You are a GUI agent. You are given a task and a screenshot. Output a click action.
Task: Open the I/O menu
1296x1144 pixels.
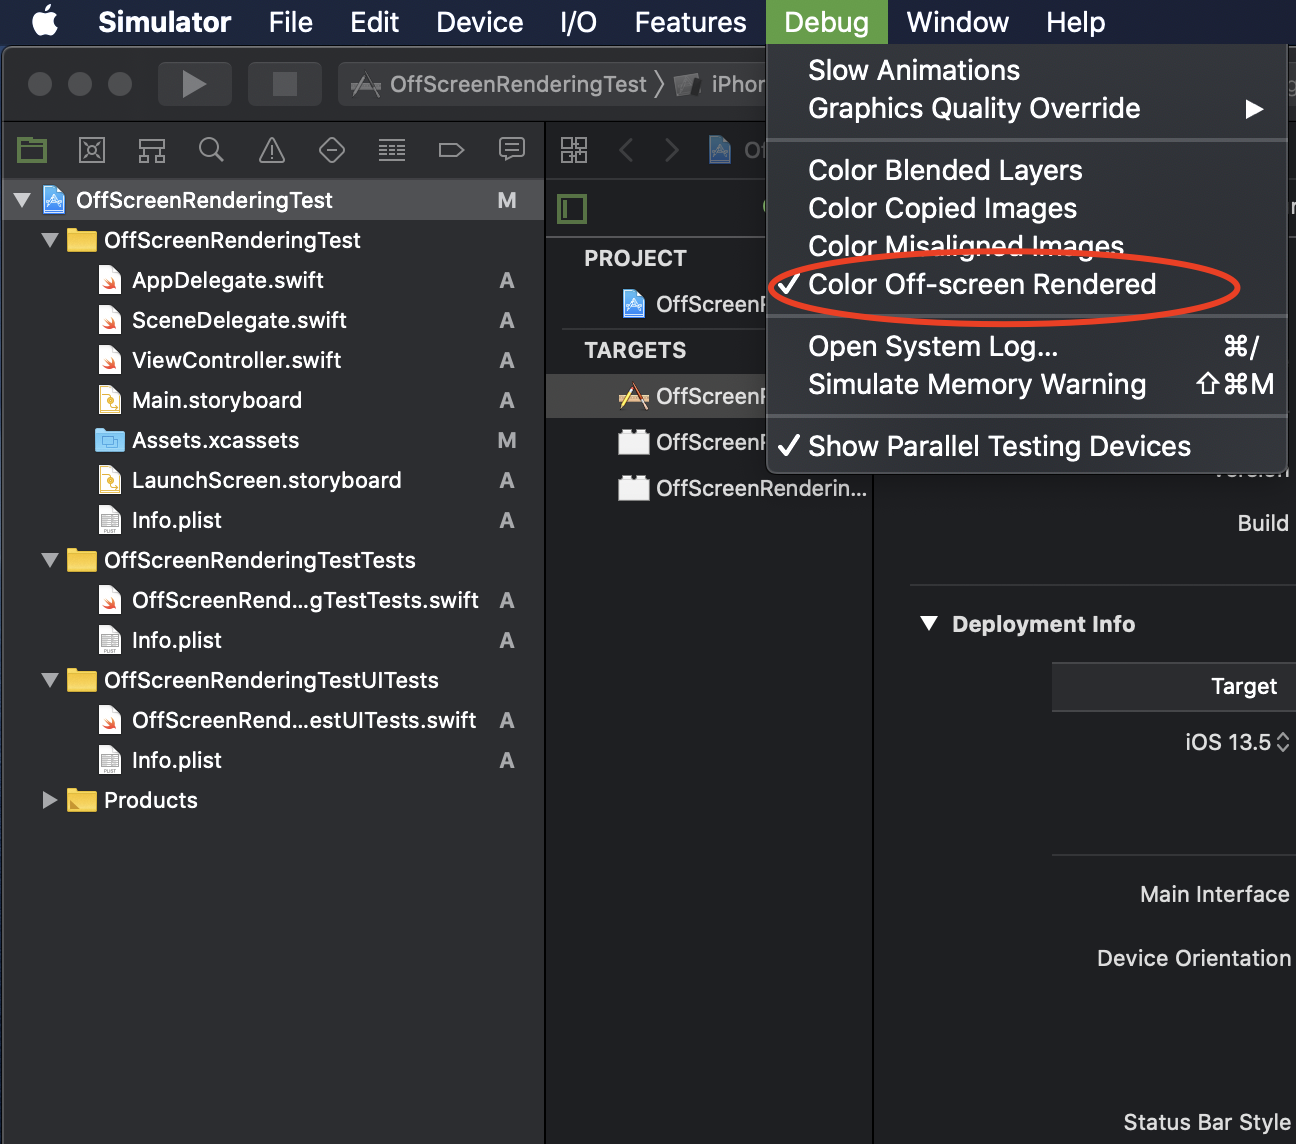click(579, 22)
